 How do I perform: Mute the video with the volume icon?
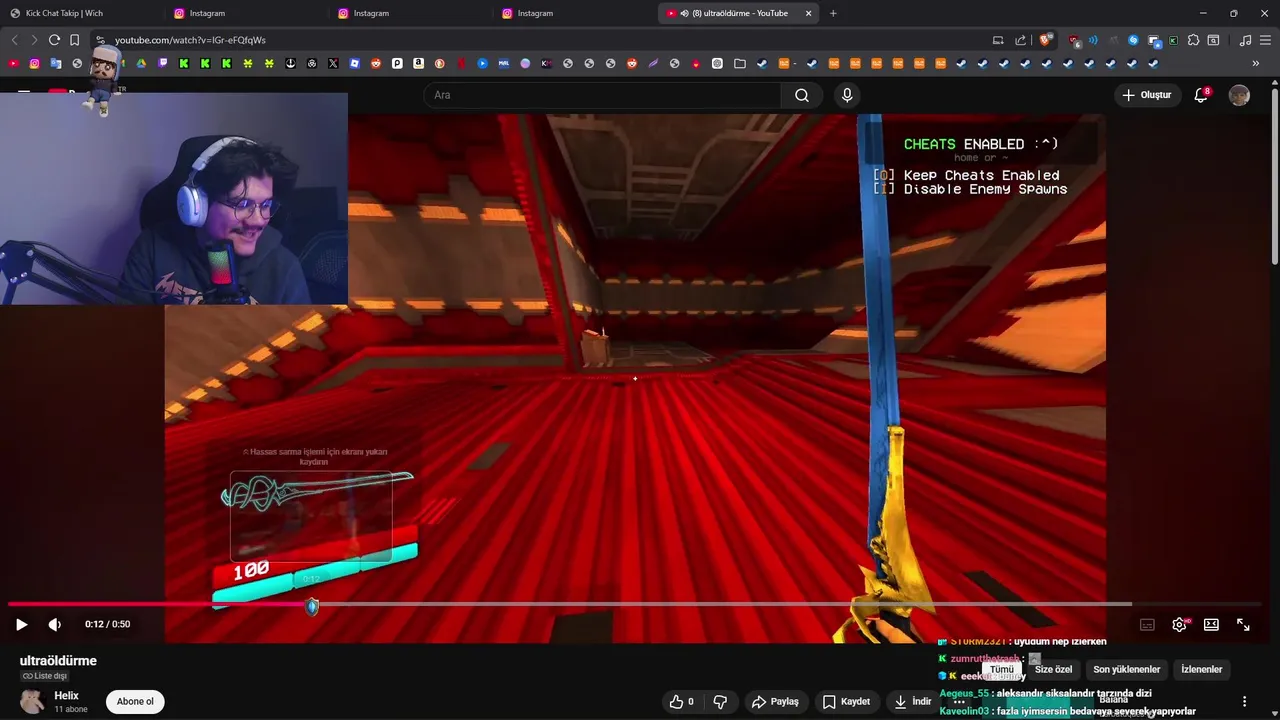click(x=54, y=624)
